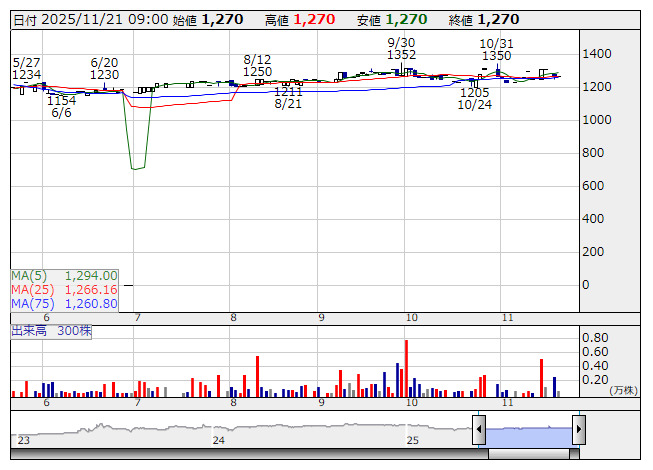The image size is (653, 470).
Task: Click the 安値 1,270 value in header
Action: click(x=406, y=19)
